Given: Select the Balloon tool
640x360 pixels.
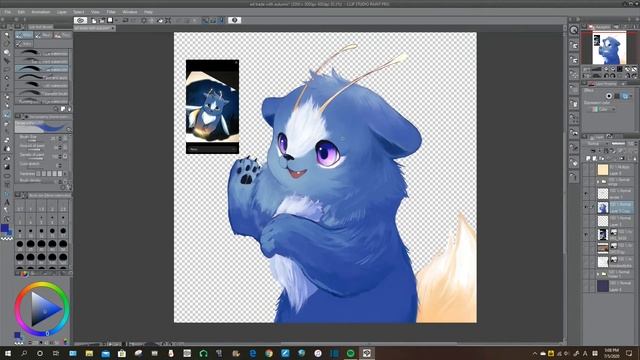Looking at the screenshot, I should click(7, 210).
